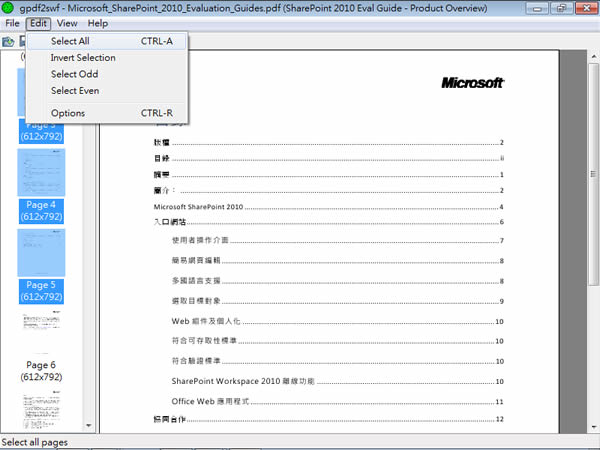Open the File menu
600x450 pixels.
pyautogui.click(x=12, y=23)
